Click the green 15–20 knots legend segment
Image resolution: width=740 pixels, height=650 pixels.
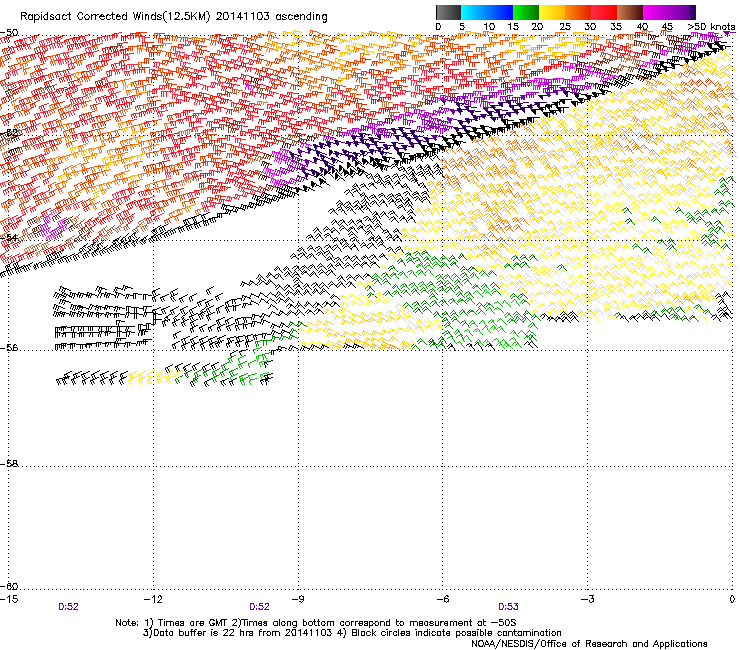click(526, 12)
